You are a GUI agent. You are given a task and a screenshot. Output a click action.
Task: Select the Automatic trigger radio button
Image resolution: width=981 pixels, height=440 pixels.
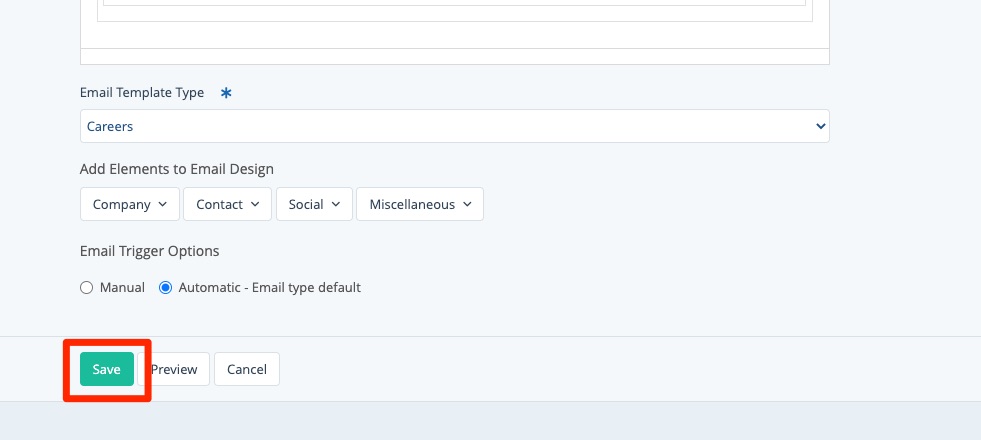(x=166, y=288)
